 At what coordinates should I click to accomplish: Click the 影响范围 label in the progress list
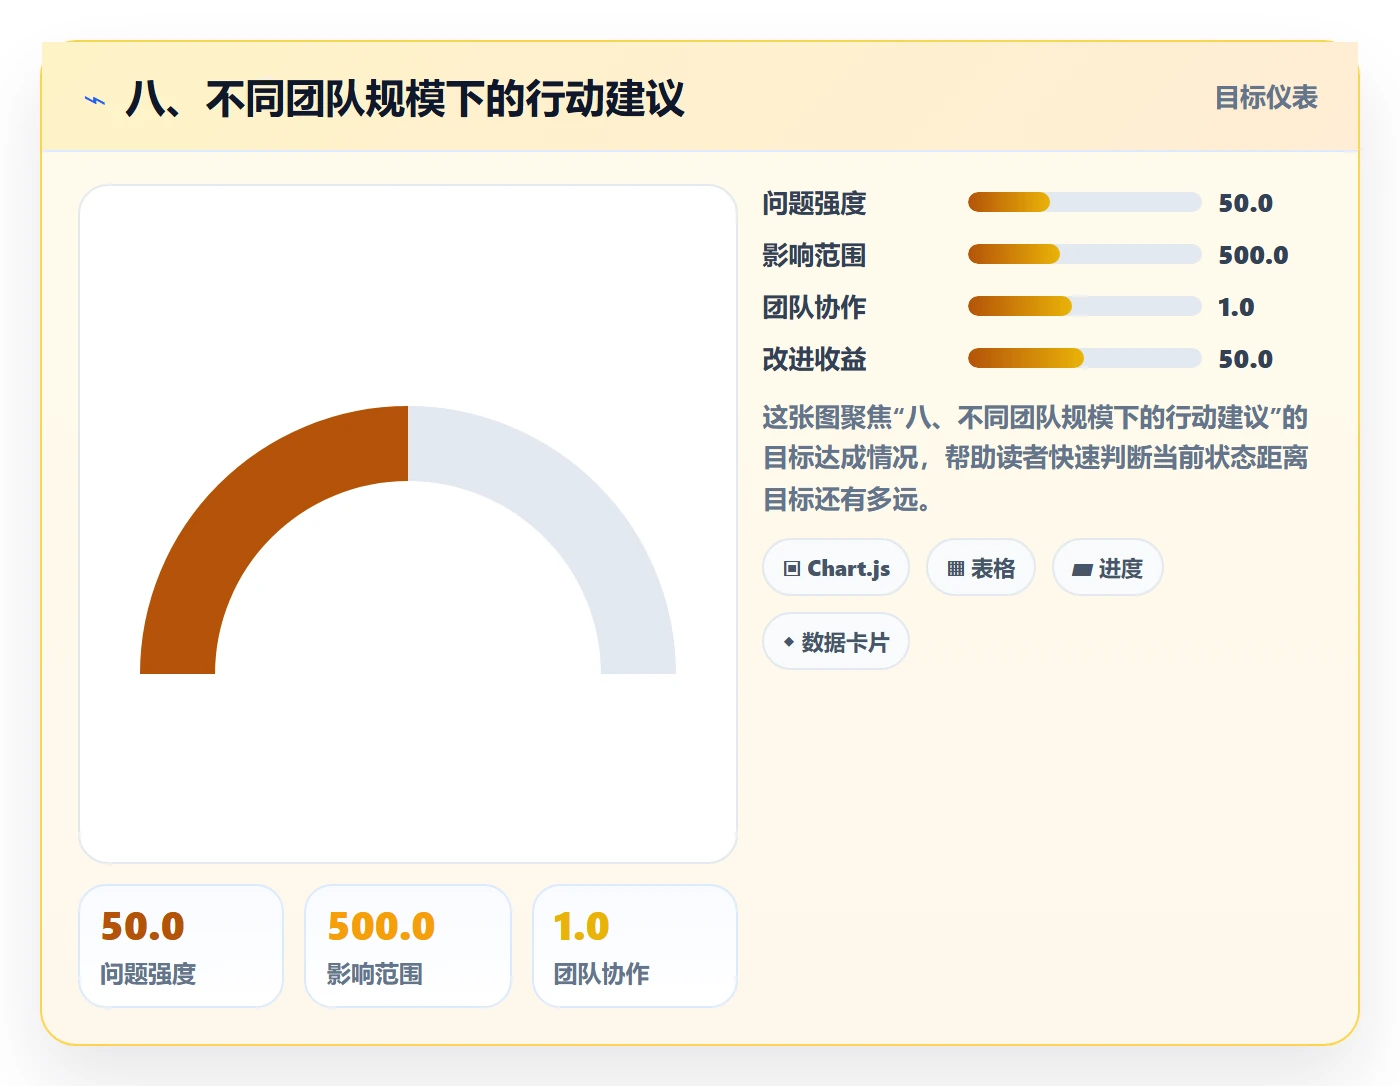814,255
